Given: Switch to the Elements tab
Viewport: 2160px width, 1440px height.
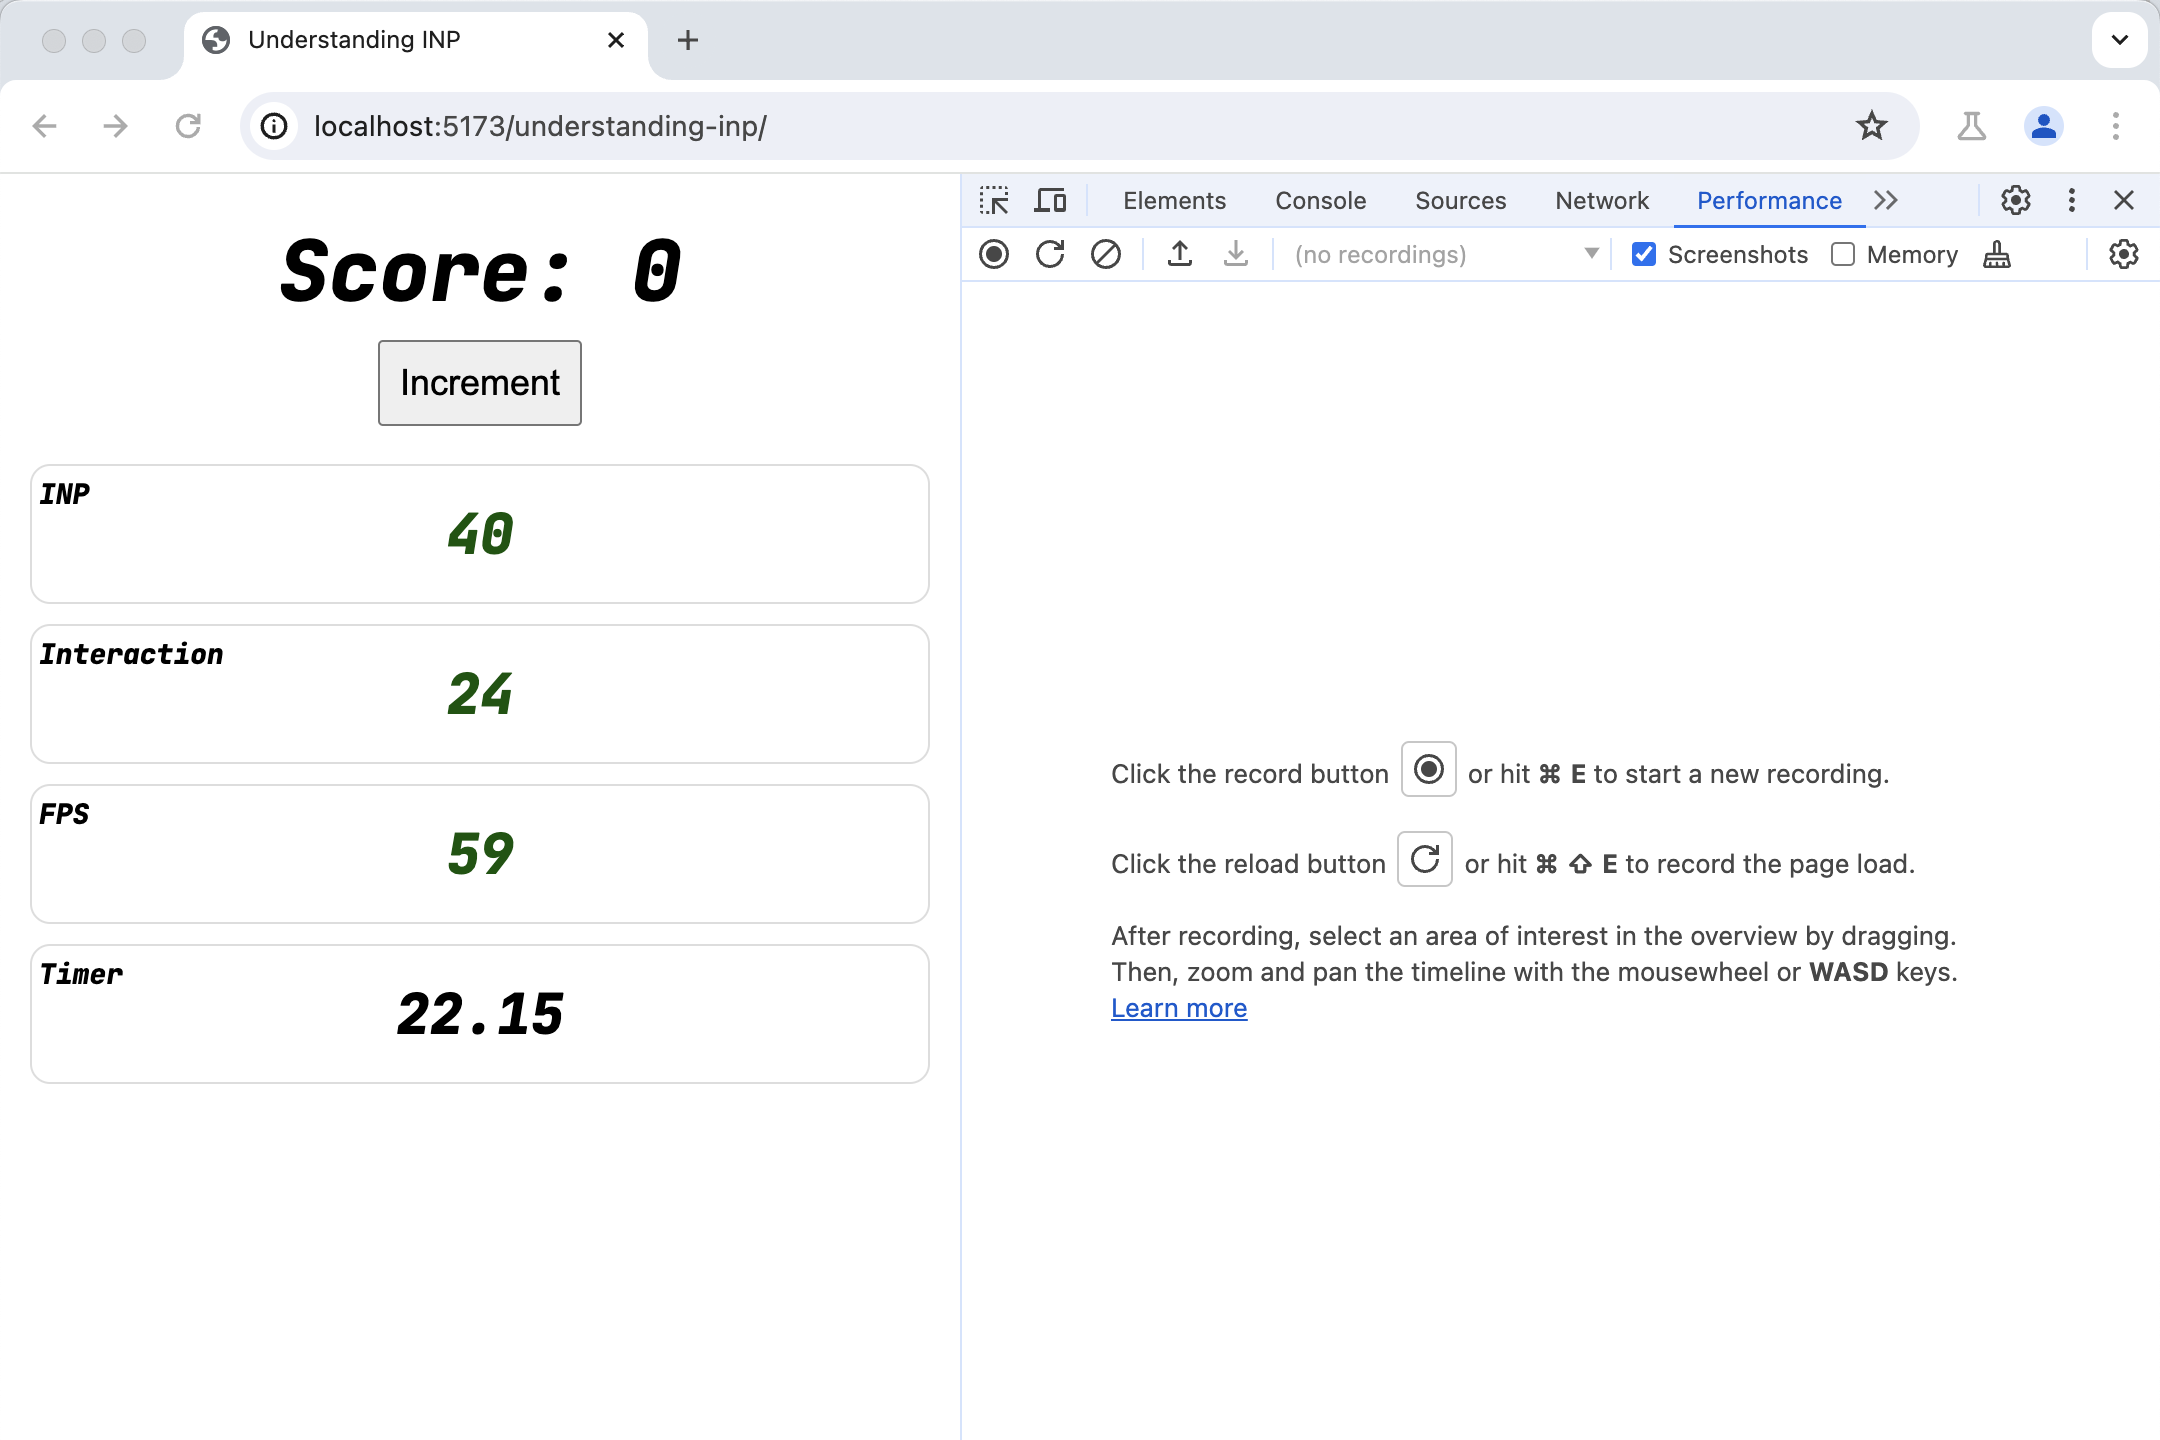Looking at the screenshot, I should pos(1175,199).
